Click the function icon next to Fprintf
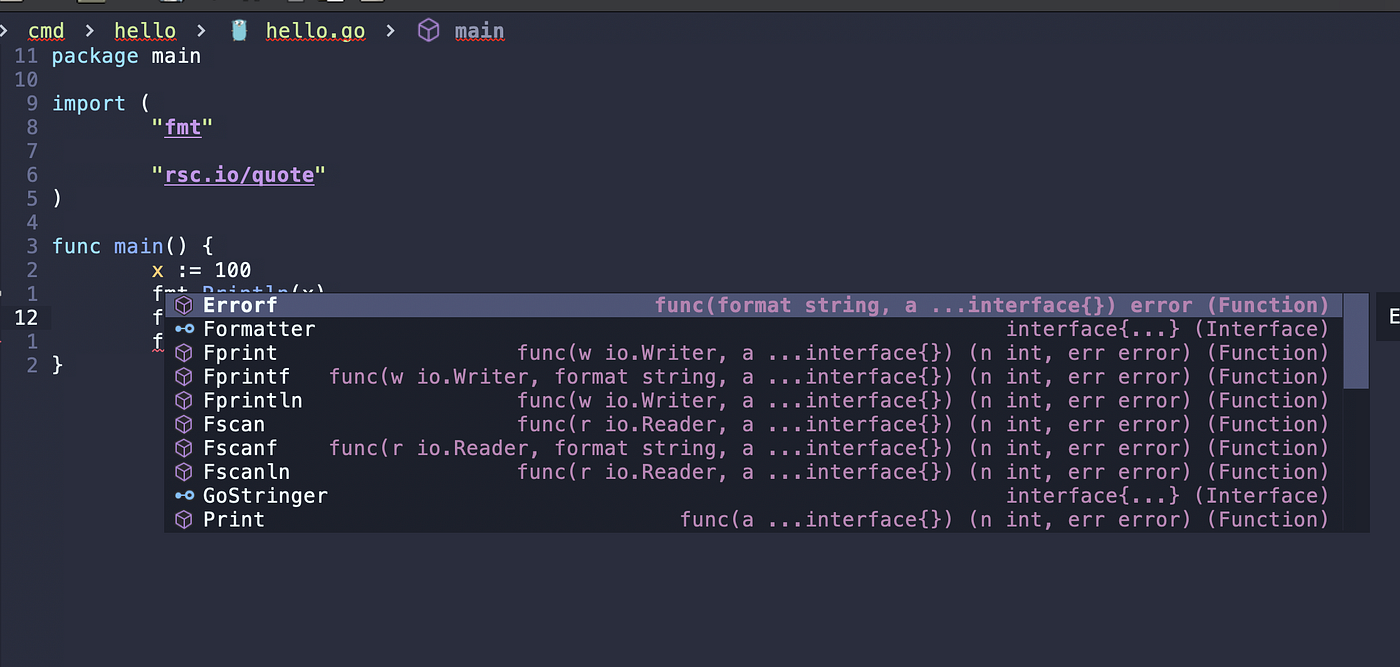Viewport: 1400px width, 667px height. pyautogui.click(x=183, y=377)
